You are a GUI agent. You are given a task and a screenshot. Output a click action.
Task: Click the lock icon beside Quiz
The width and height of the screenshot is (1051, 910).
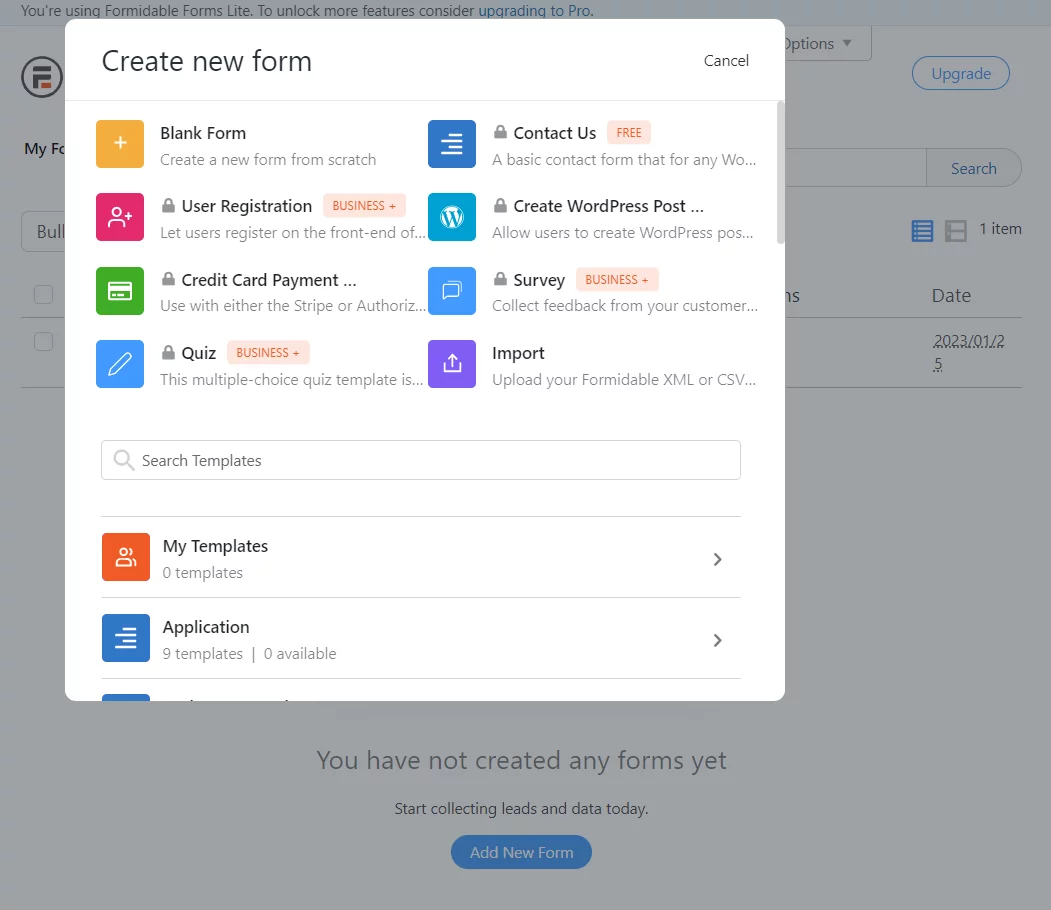168,351
